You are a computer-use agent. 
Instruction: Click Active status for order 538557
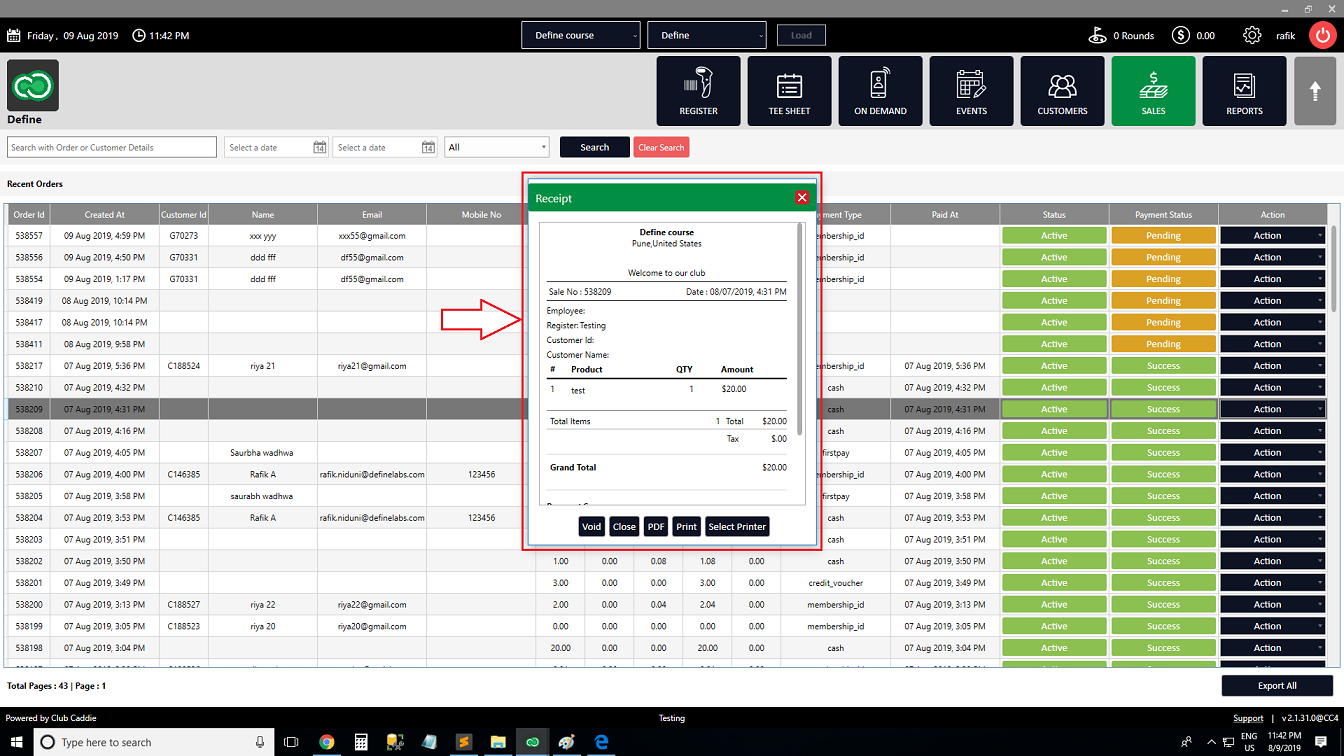1054,236
